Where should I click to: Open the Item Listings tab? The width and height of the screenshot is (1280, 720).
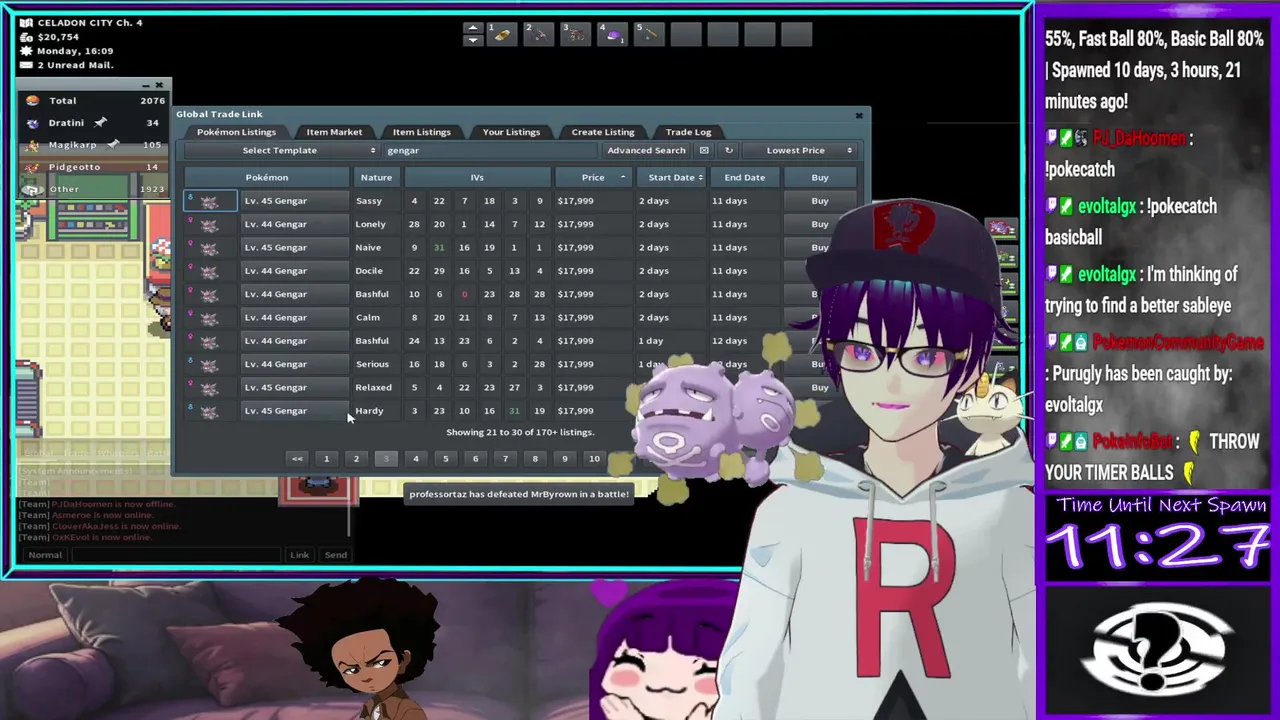pyautogui.click(x=421, y=132)
